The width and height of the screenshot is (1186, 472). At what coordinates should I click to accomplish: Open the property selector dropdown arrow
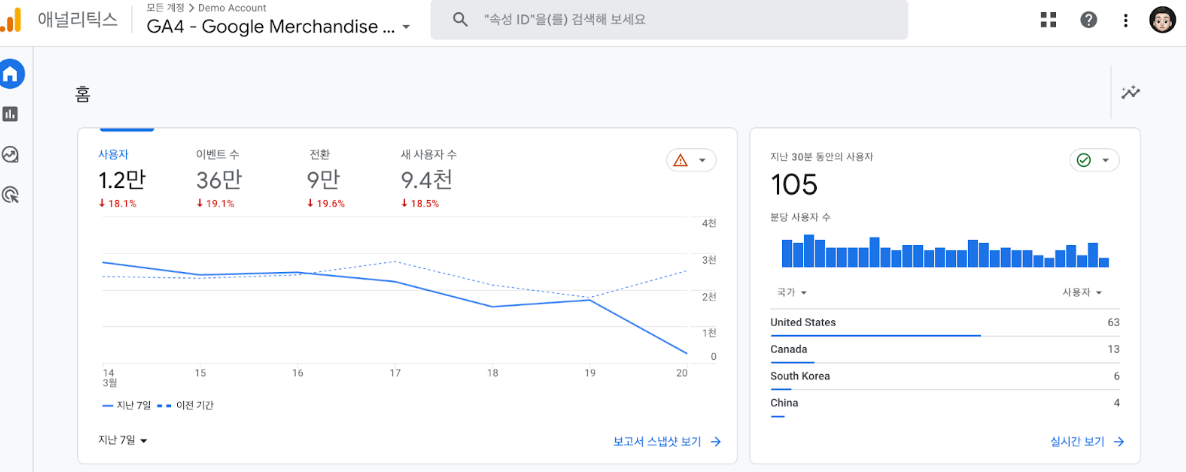point(406,26)
